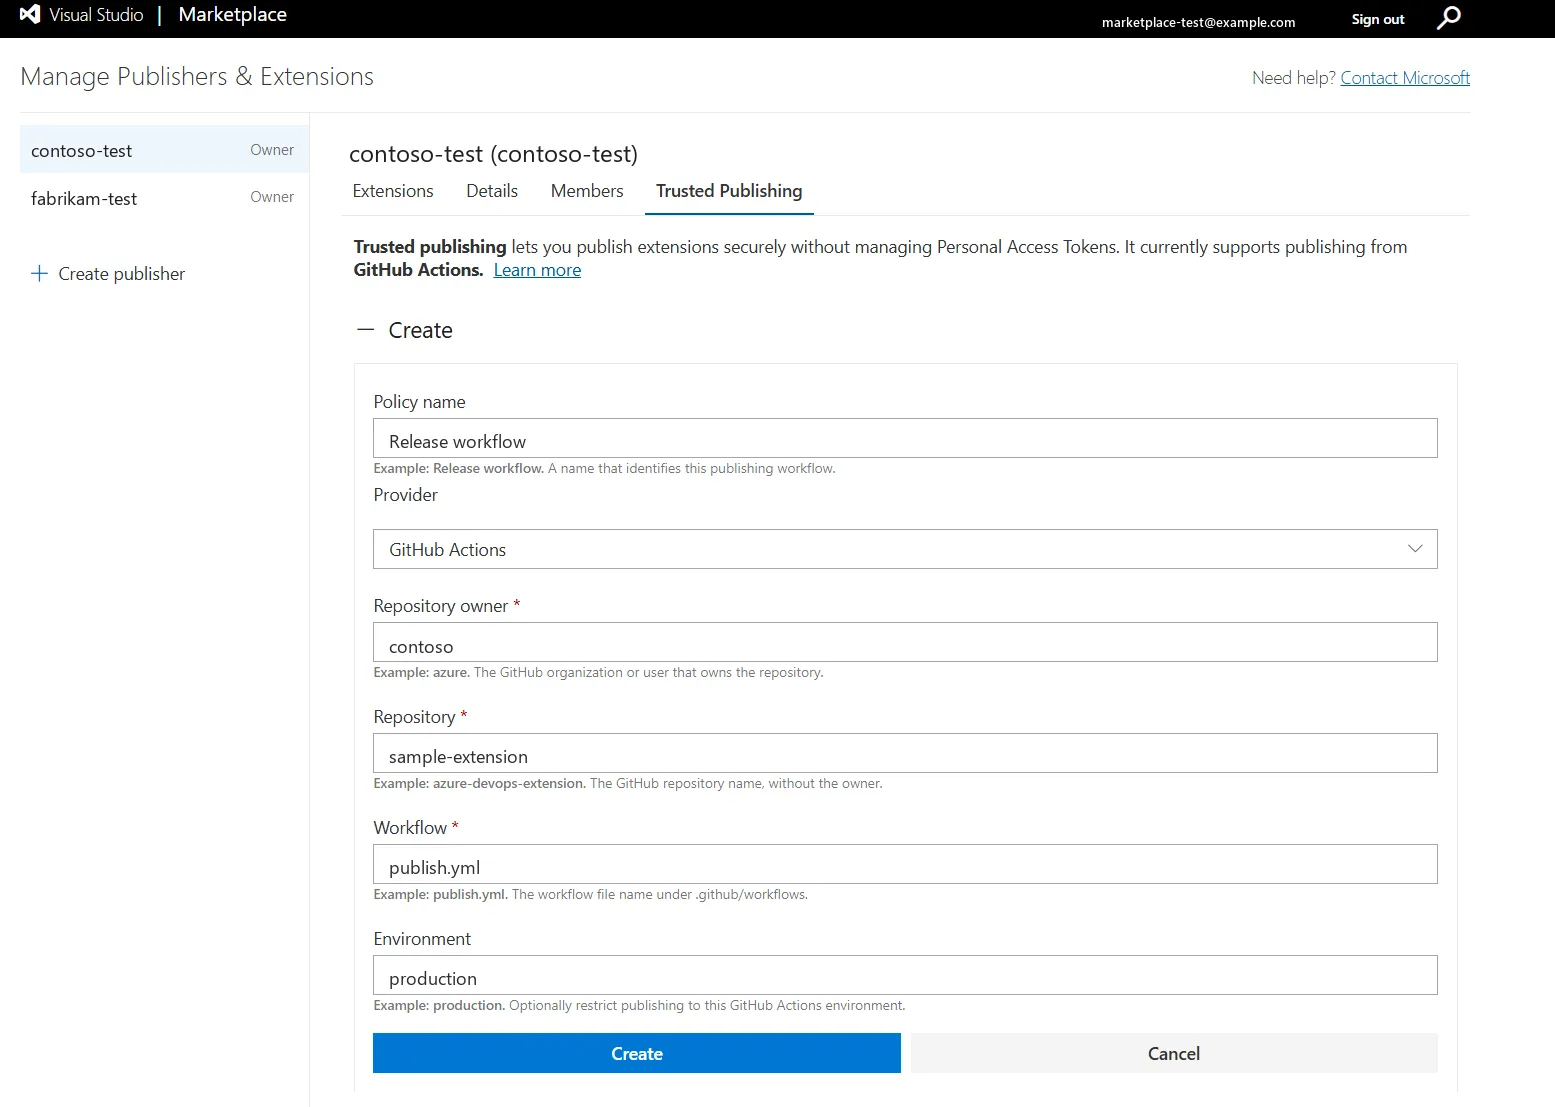Open the Members tab
Image resolution: width=1555 pixels, height=1107 pixels.
point(587,191)
